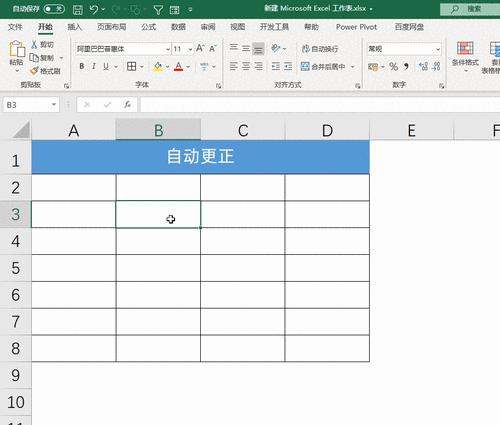Viewport: 500px width, 425px height.
Task: Open the font name combo box
Action: [123, 49]
